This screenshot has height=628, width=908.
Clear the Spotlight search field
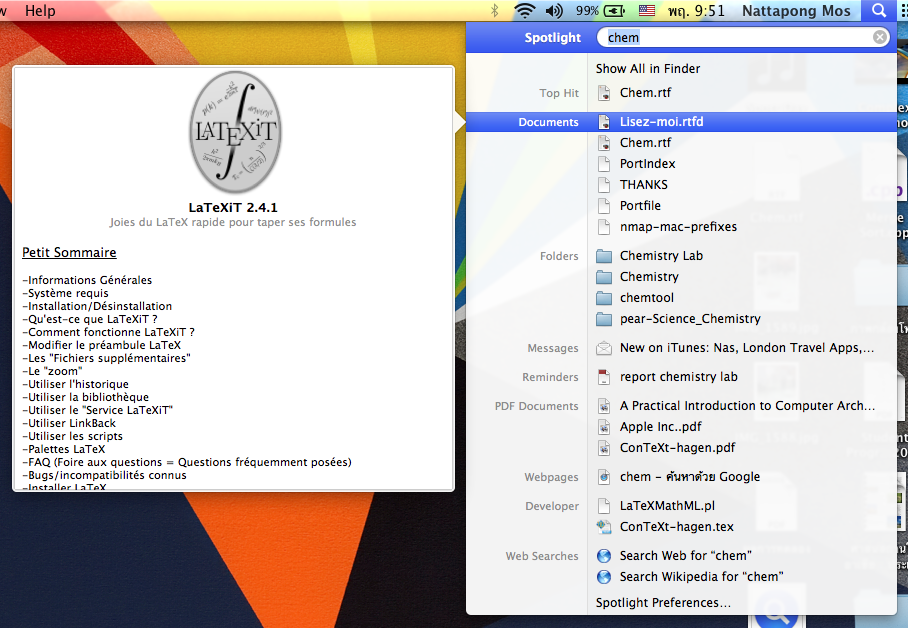(880, 37)
